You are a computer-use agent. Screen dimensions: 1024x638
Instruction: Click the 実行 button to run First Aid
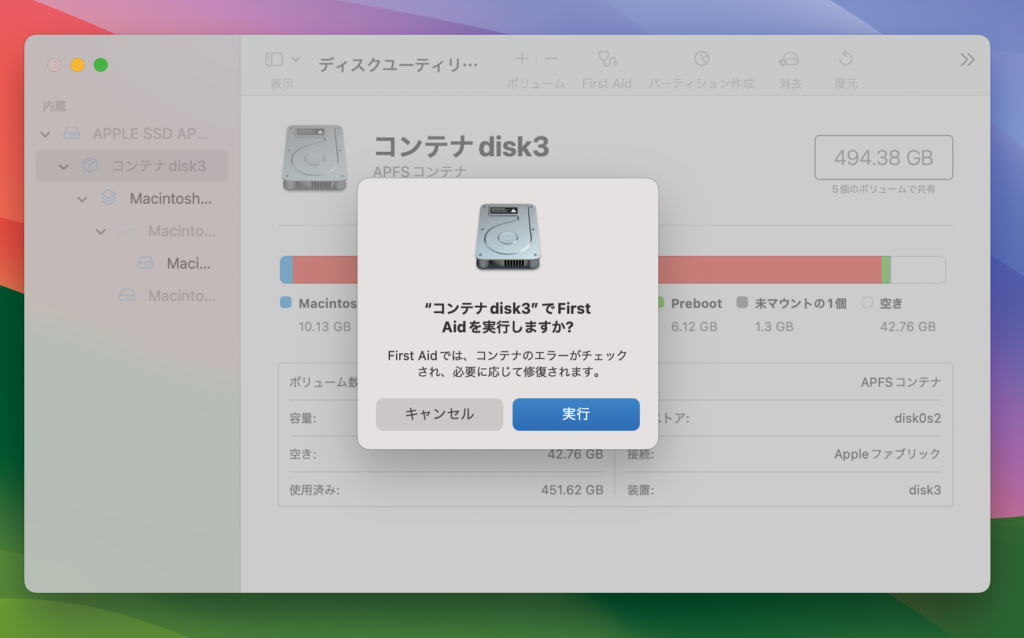575,414
